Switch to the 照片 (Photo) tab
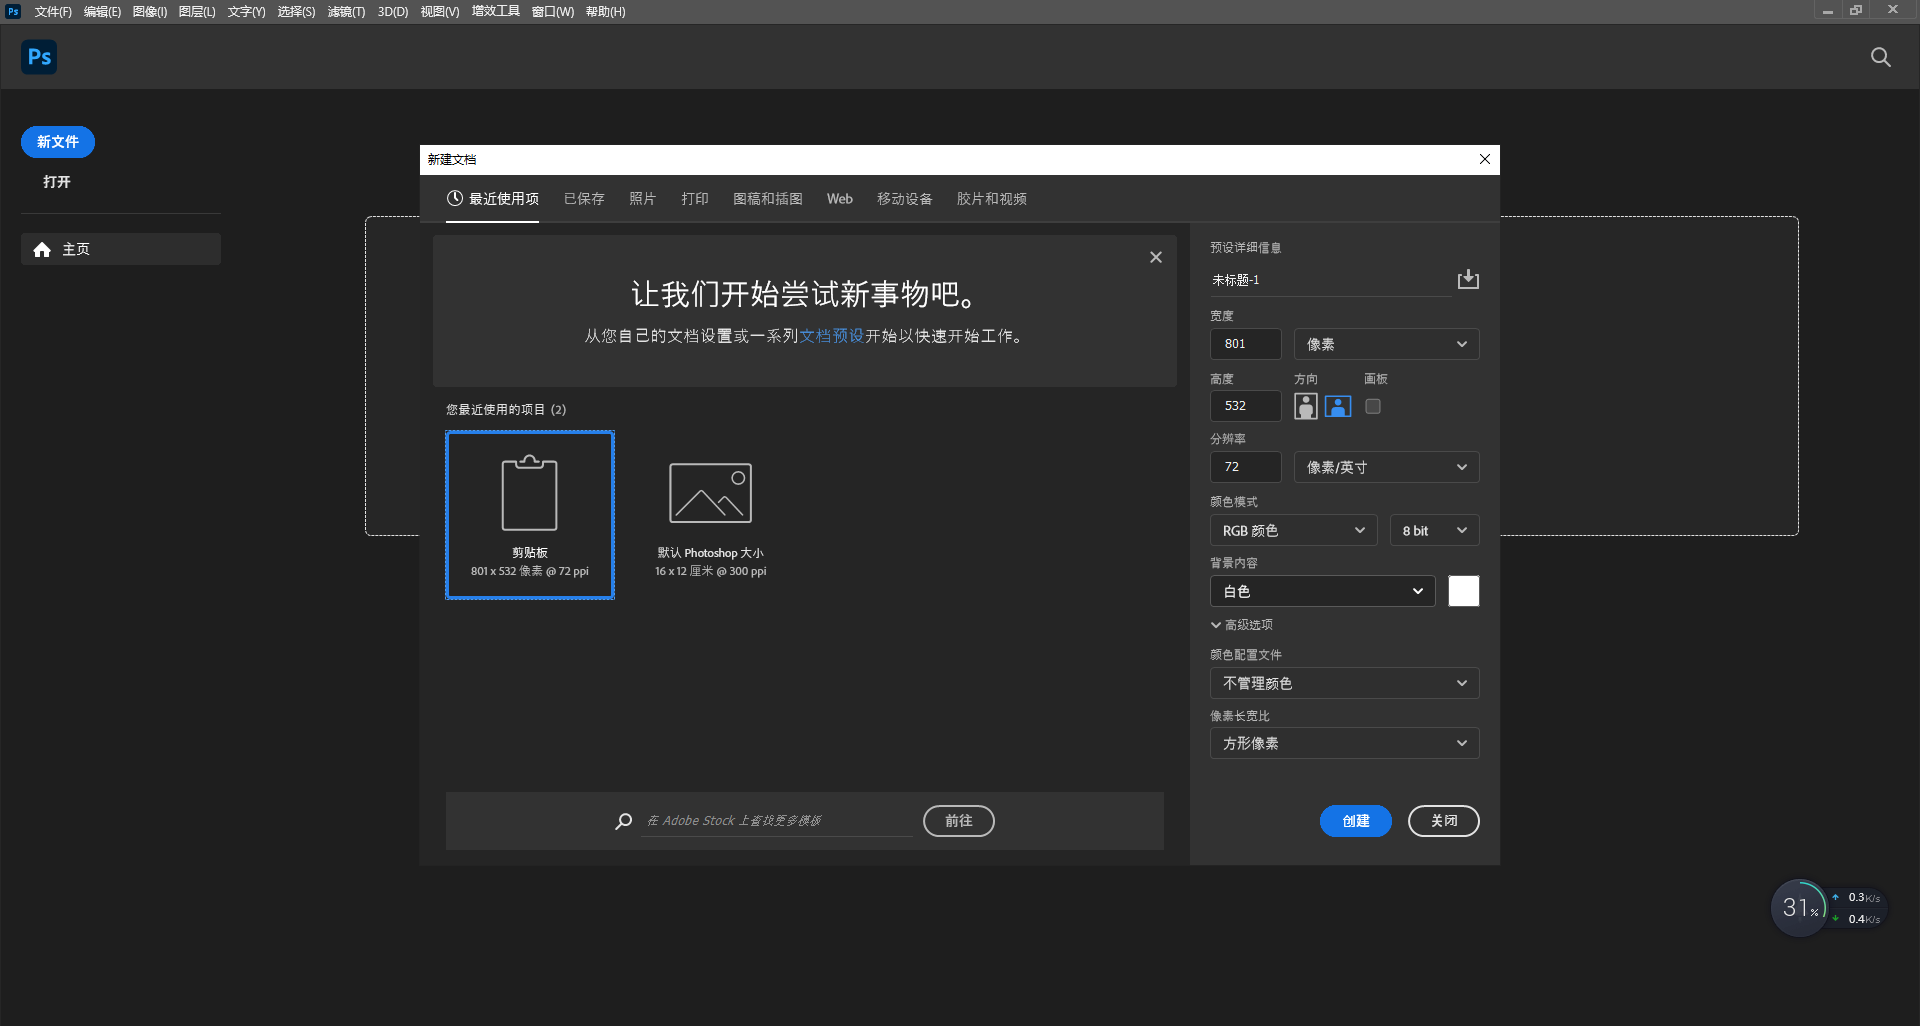This screenshot has height=1026, width=1920. [x=642, y=199]
